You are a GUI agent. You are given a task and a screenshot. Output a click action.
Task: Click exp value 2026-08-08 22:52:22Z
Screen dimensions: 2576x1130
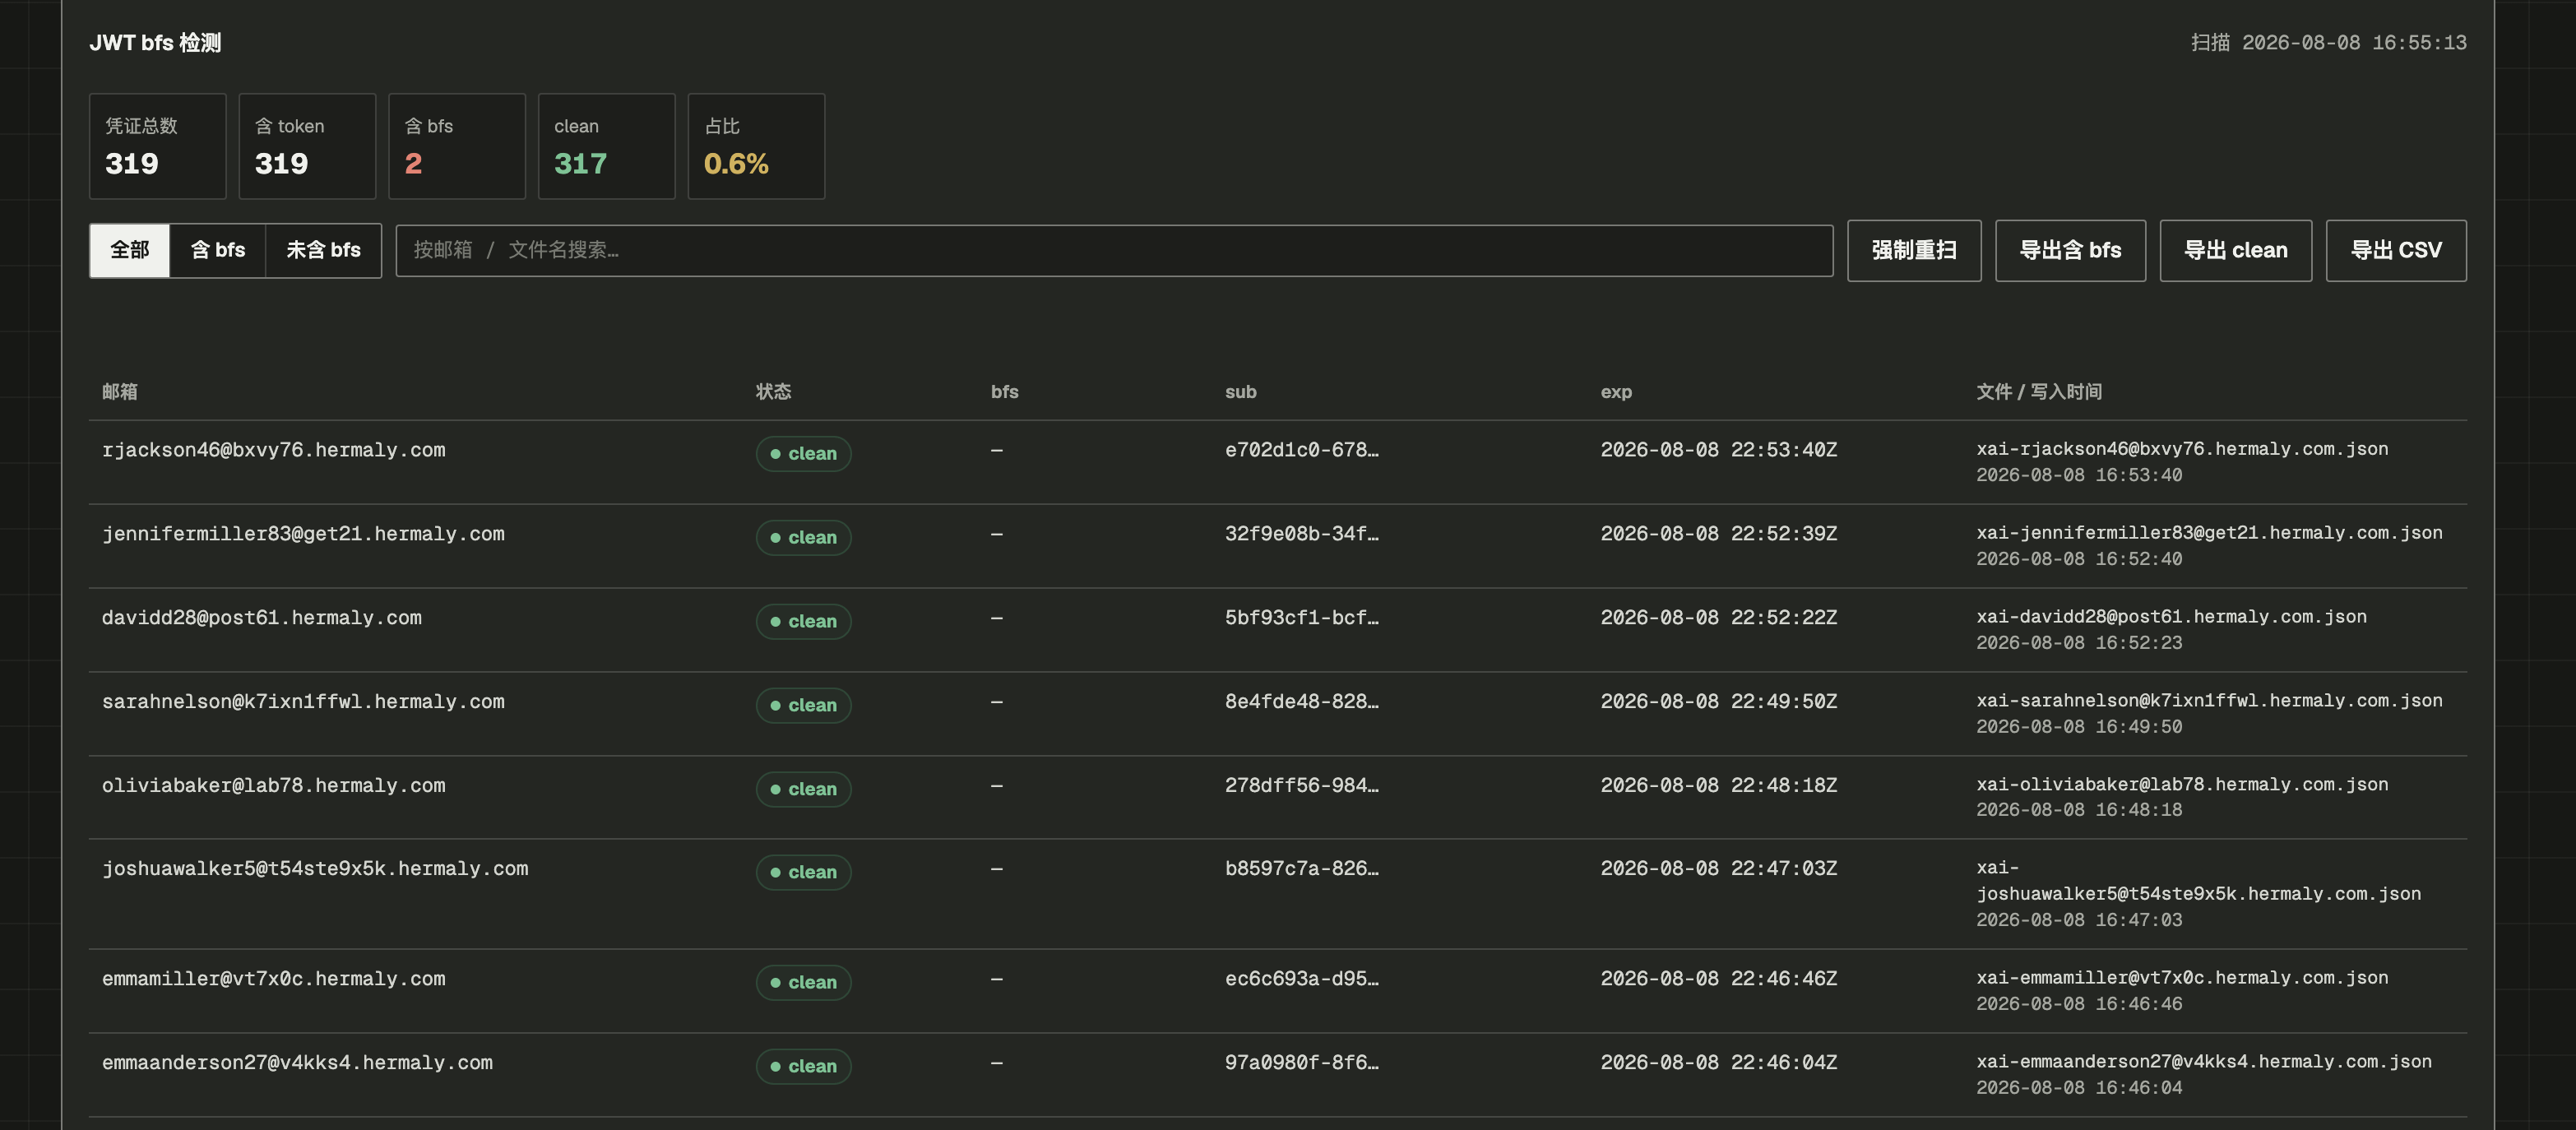tap(1718, 618)
